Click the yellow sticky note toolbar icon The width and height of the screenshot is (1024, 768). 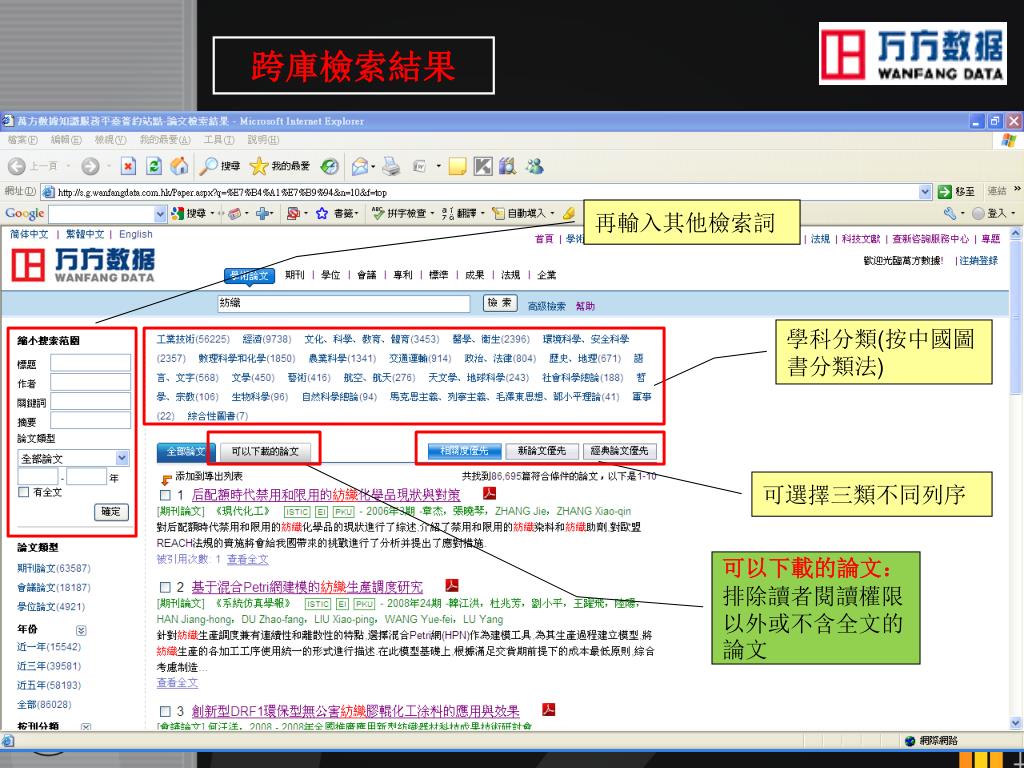click(457, 167)
